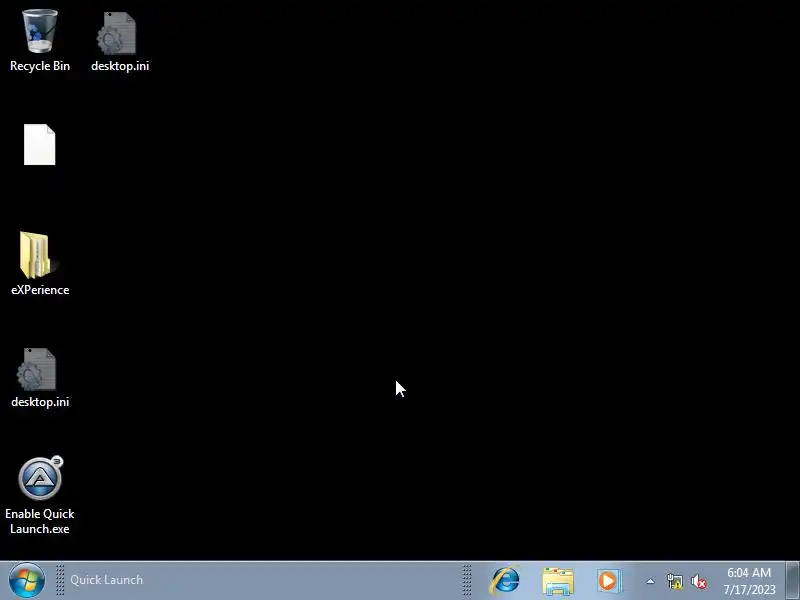800x600 pixels.
Task: Open Windows Media Player from the taskbar
Action: (x=608, y=581)
